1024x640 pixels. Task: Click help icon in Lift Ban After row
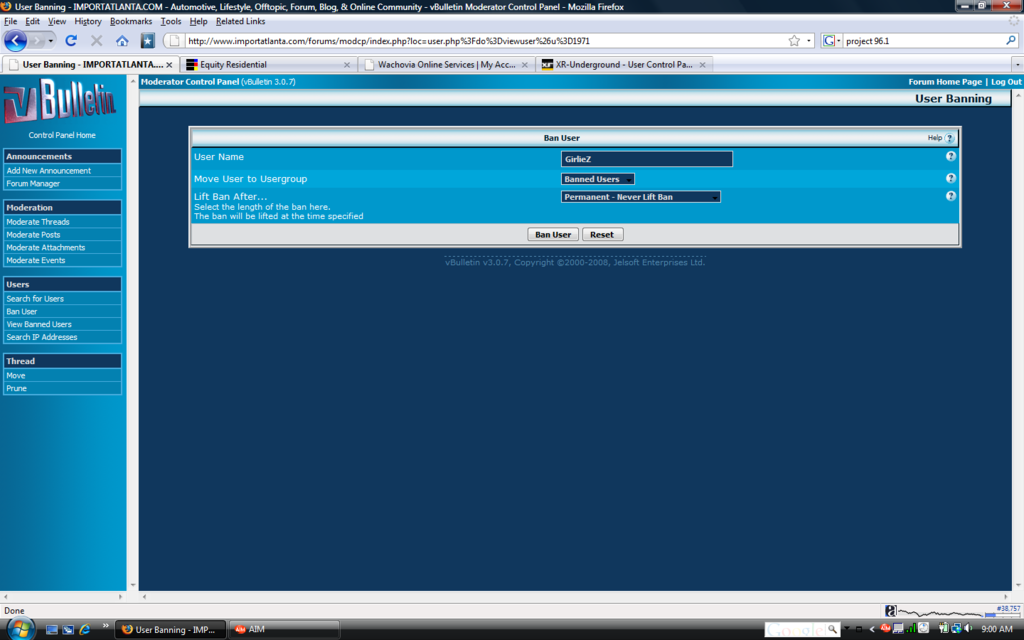(x=950, y=196)
